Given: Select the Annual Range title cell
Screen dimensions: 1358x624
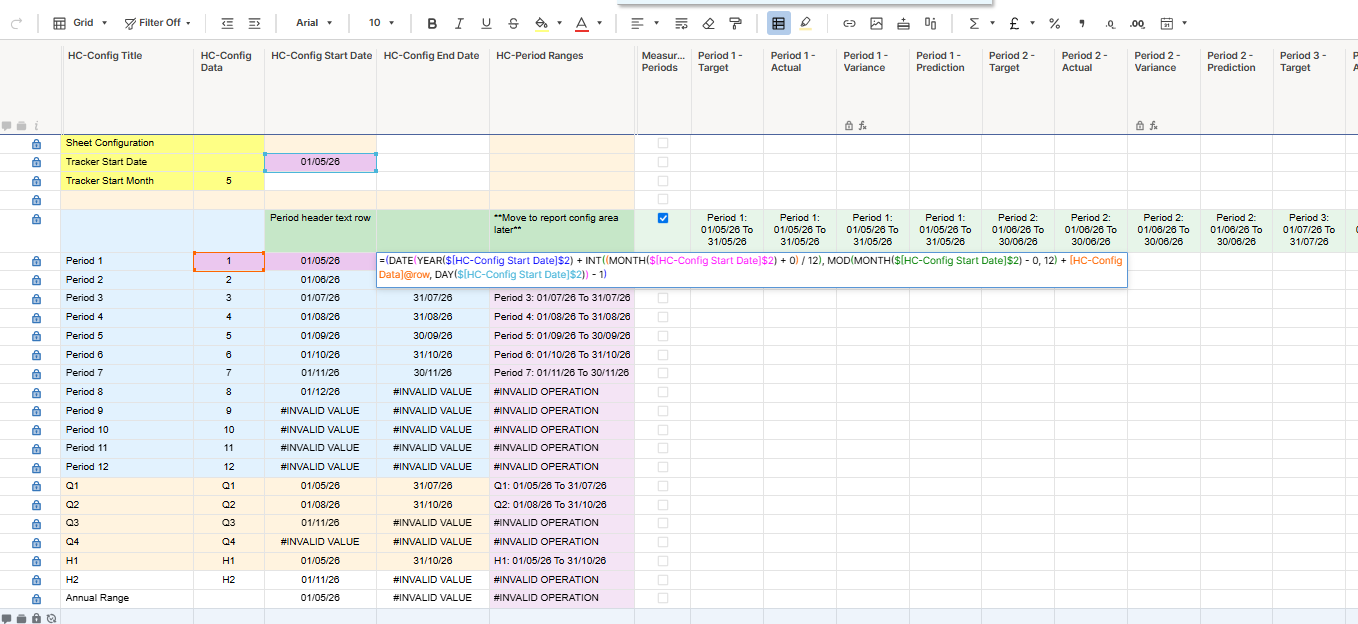Looking at the screenshot, I should (127, 598).
